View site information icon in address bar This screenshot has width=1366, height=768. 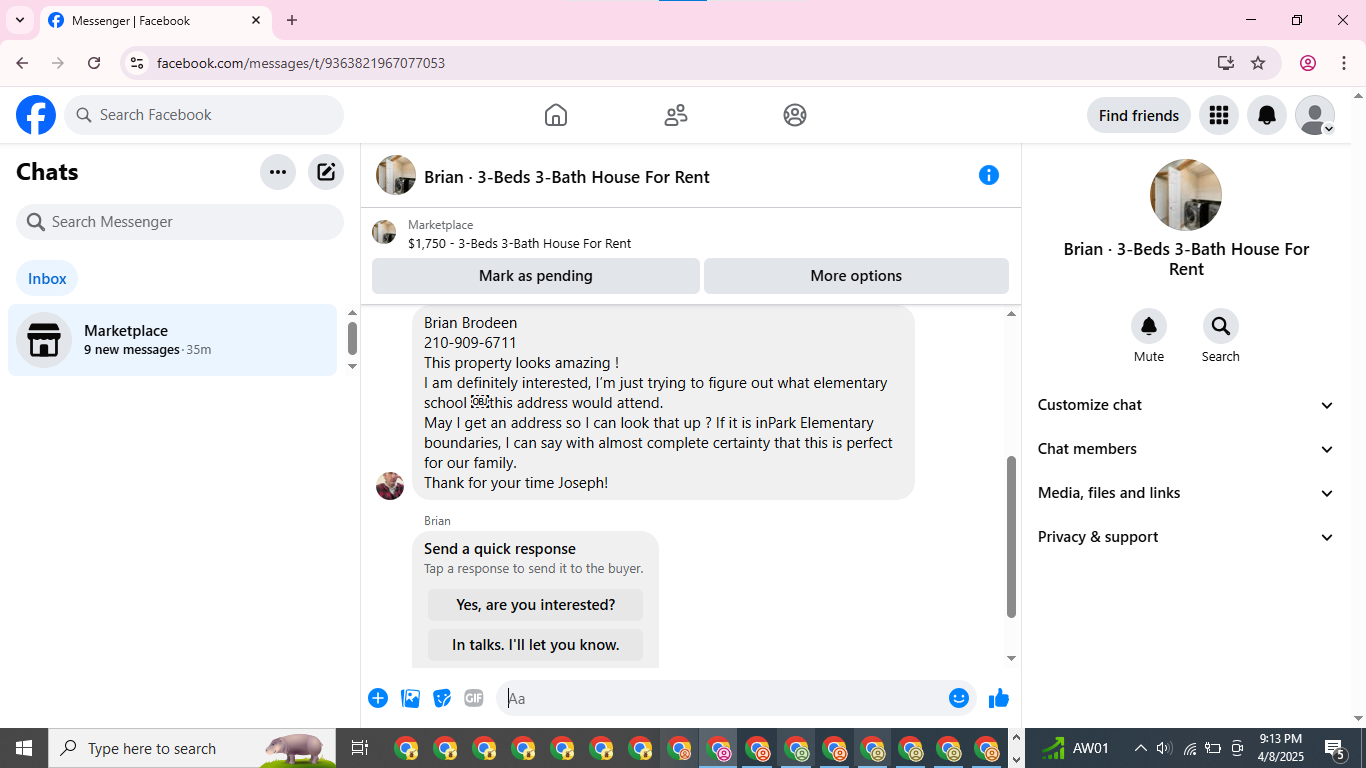[137, 63]
